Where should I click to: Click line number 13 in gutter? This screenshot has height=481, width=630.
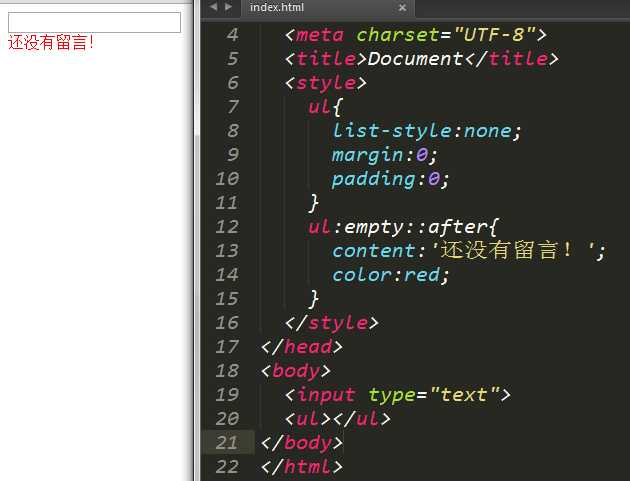point(227,251)
